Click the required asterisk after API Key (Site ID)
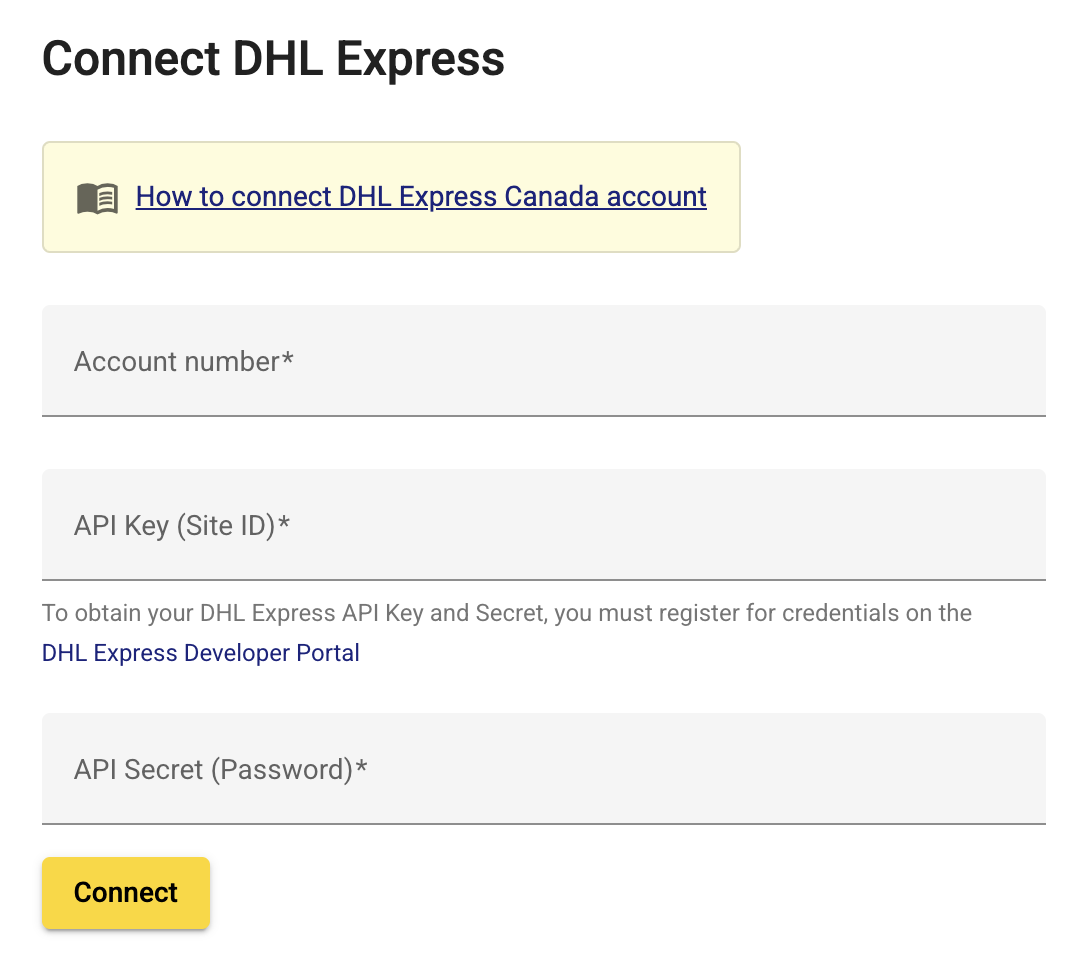Image resolution: width=1088 pixels, height=964 pixels. 283,522
